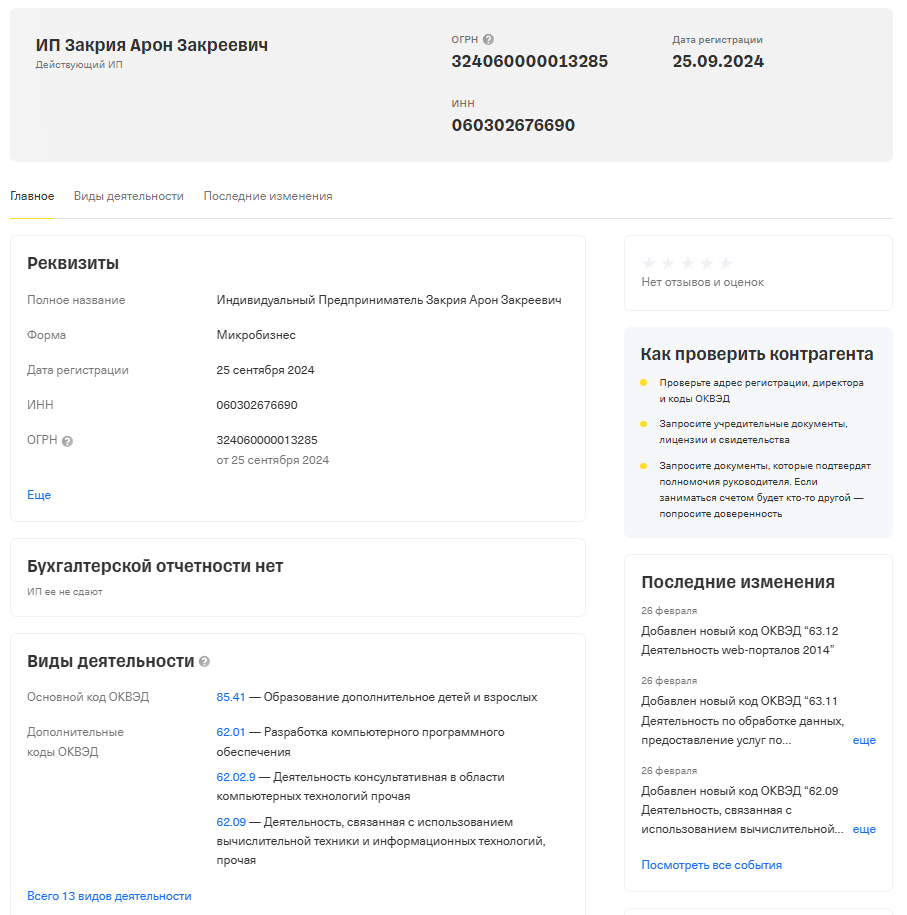
Task: Switch to the Последние изменения tab
Action: [x=268, y=196]
